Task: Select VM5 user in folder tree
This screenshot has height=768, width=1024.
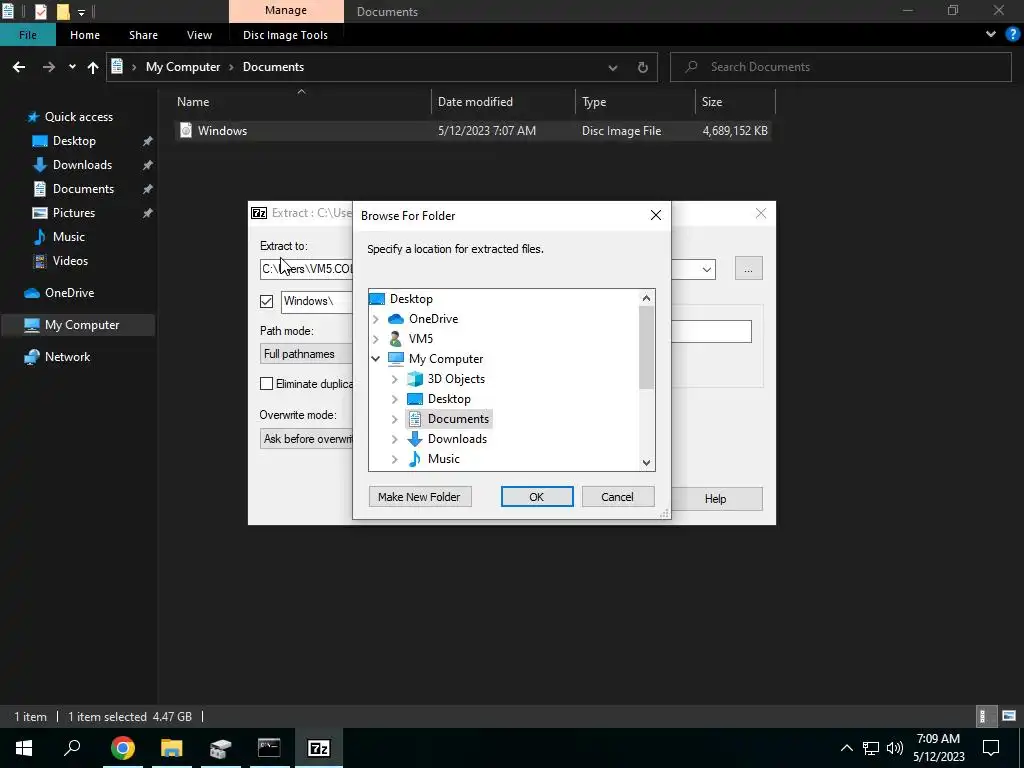Action: tap(421, 339)
